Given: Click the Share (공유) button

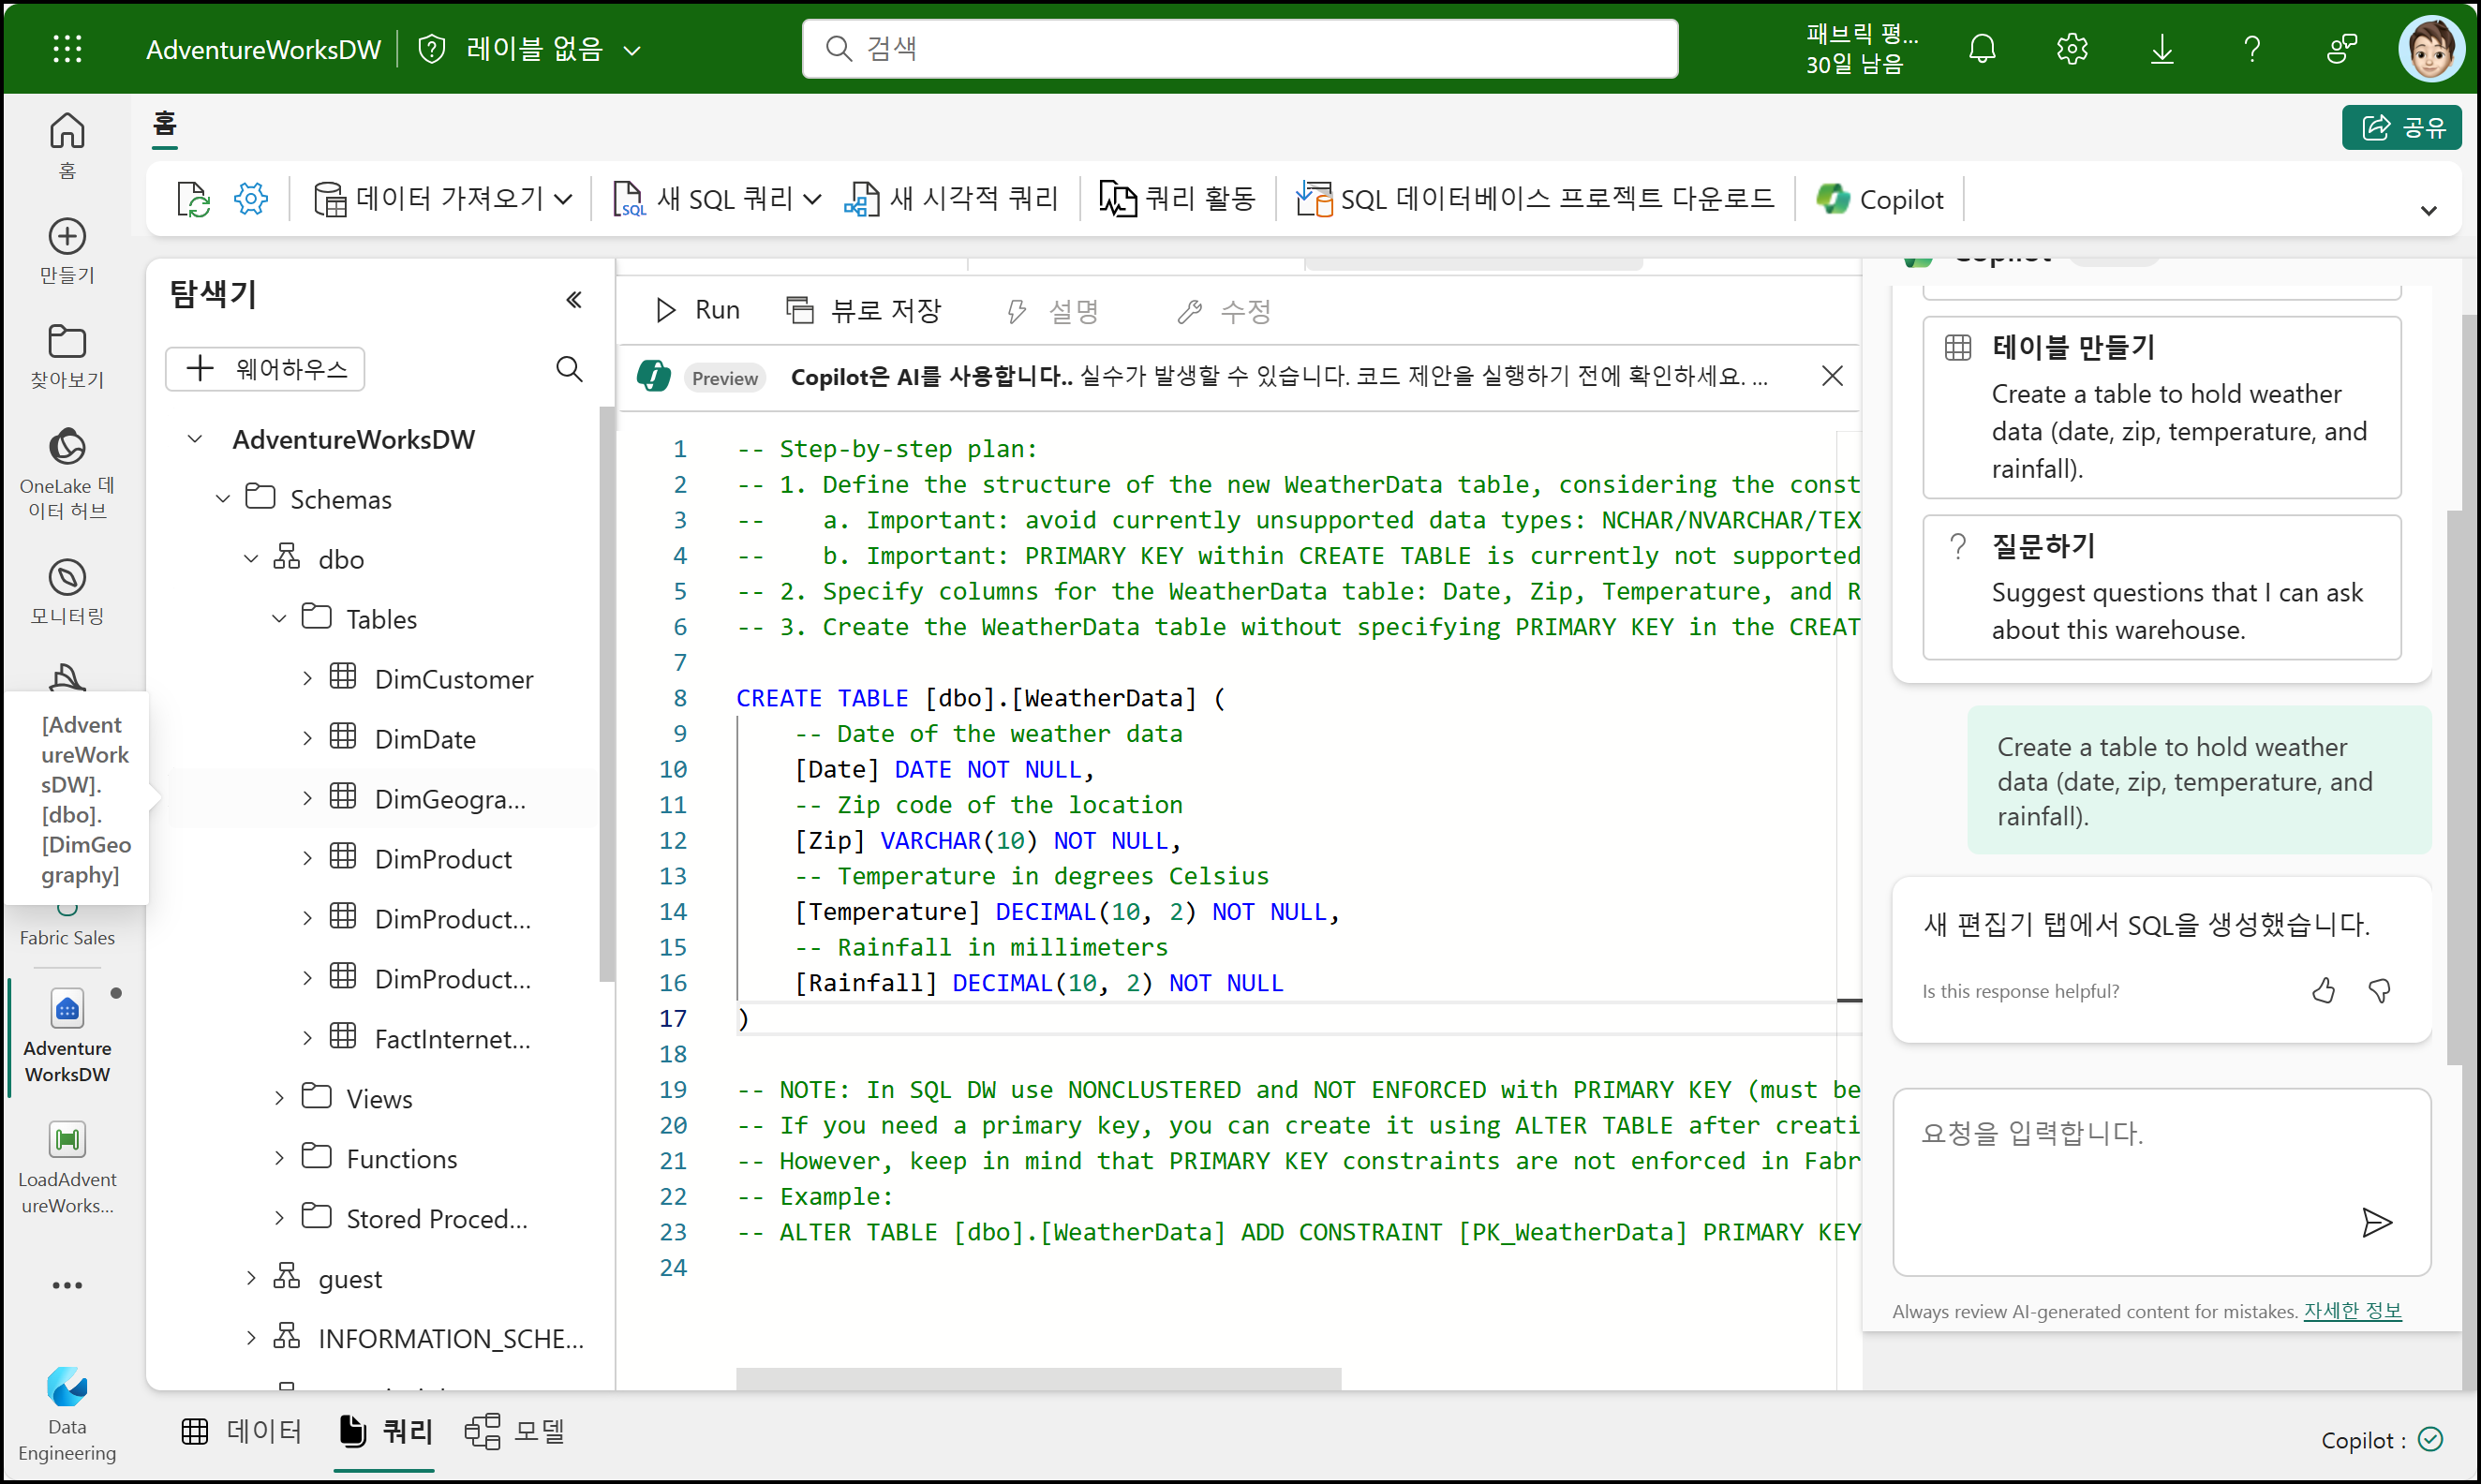Looking at the screenshot, I should pos(2402,127).
